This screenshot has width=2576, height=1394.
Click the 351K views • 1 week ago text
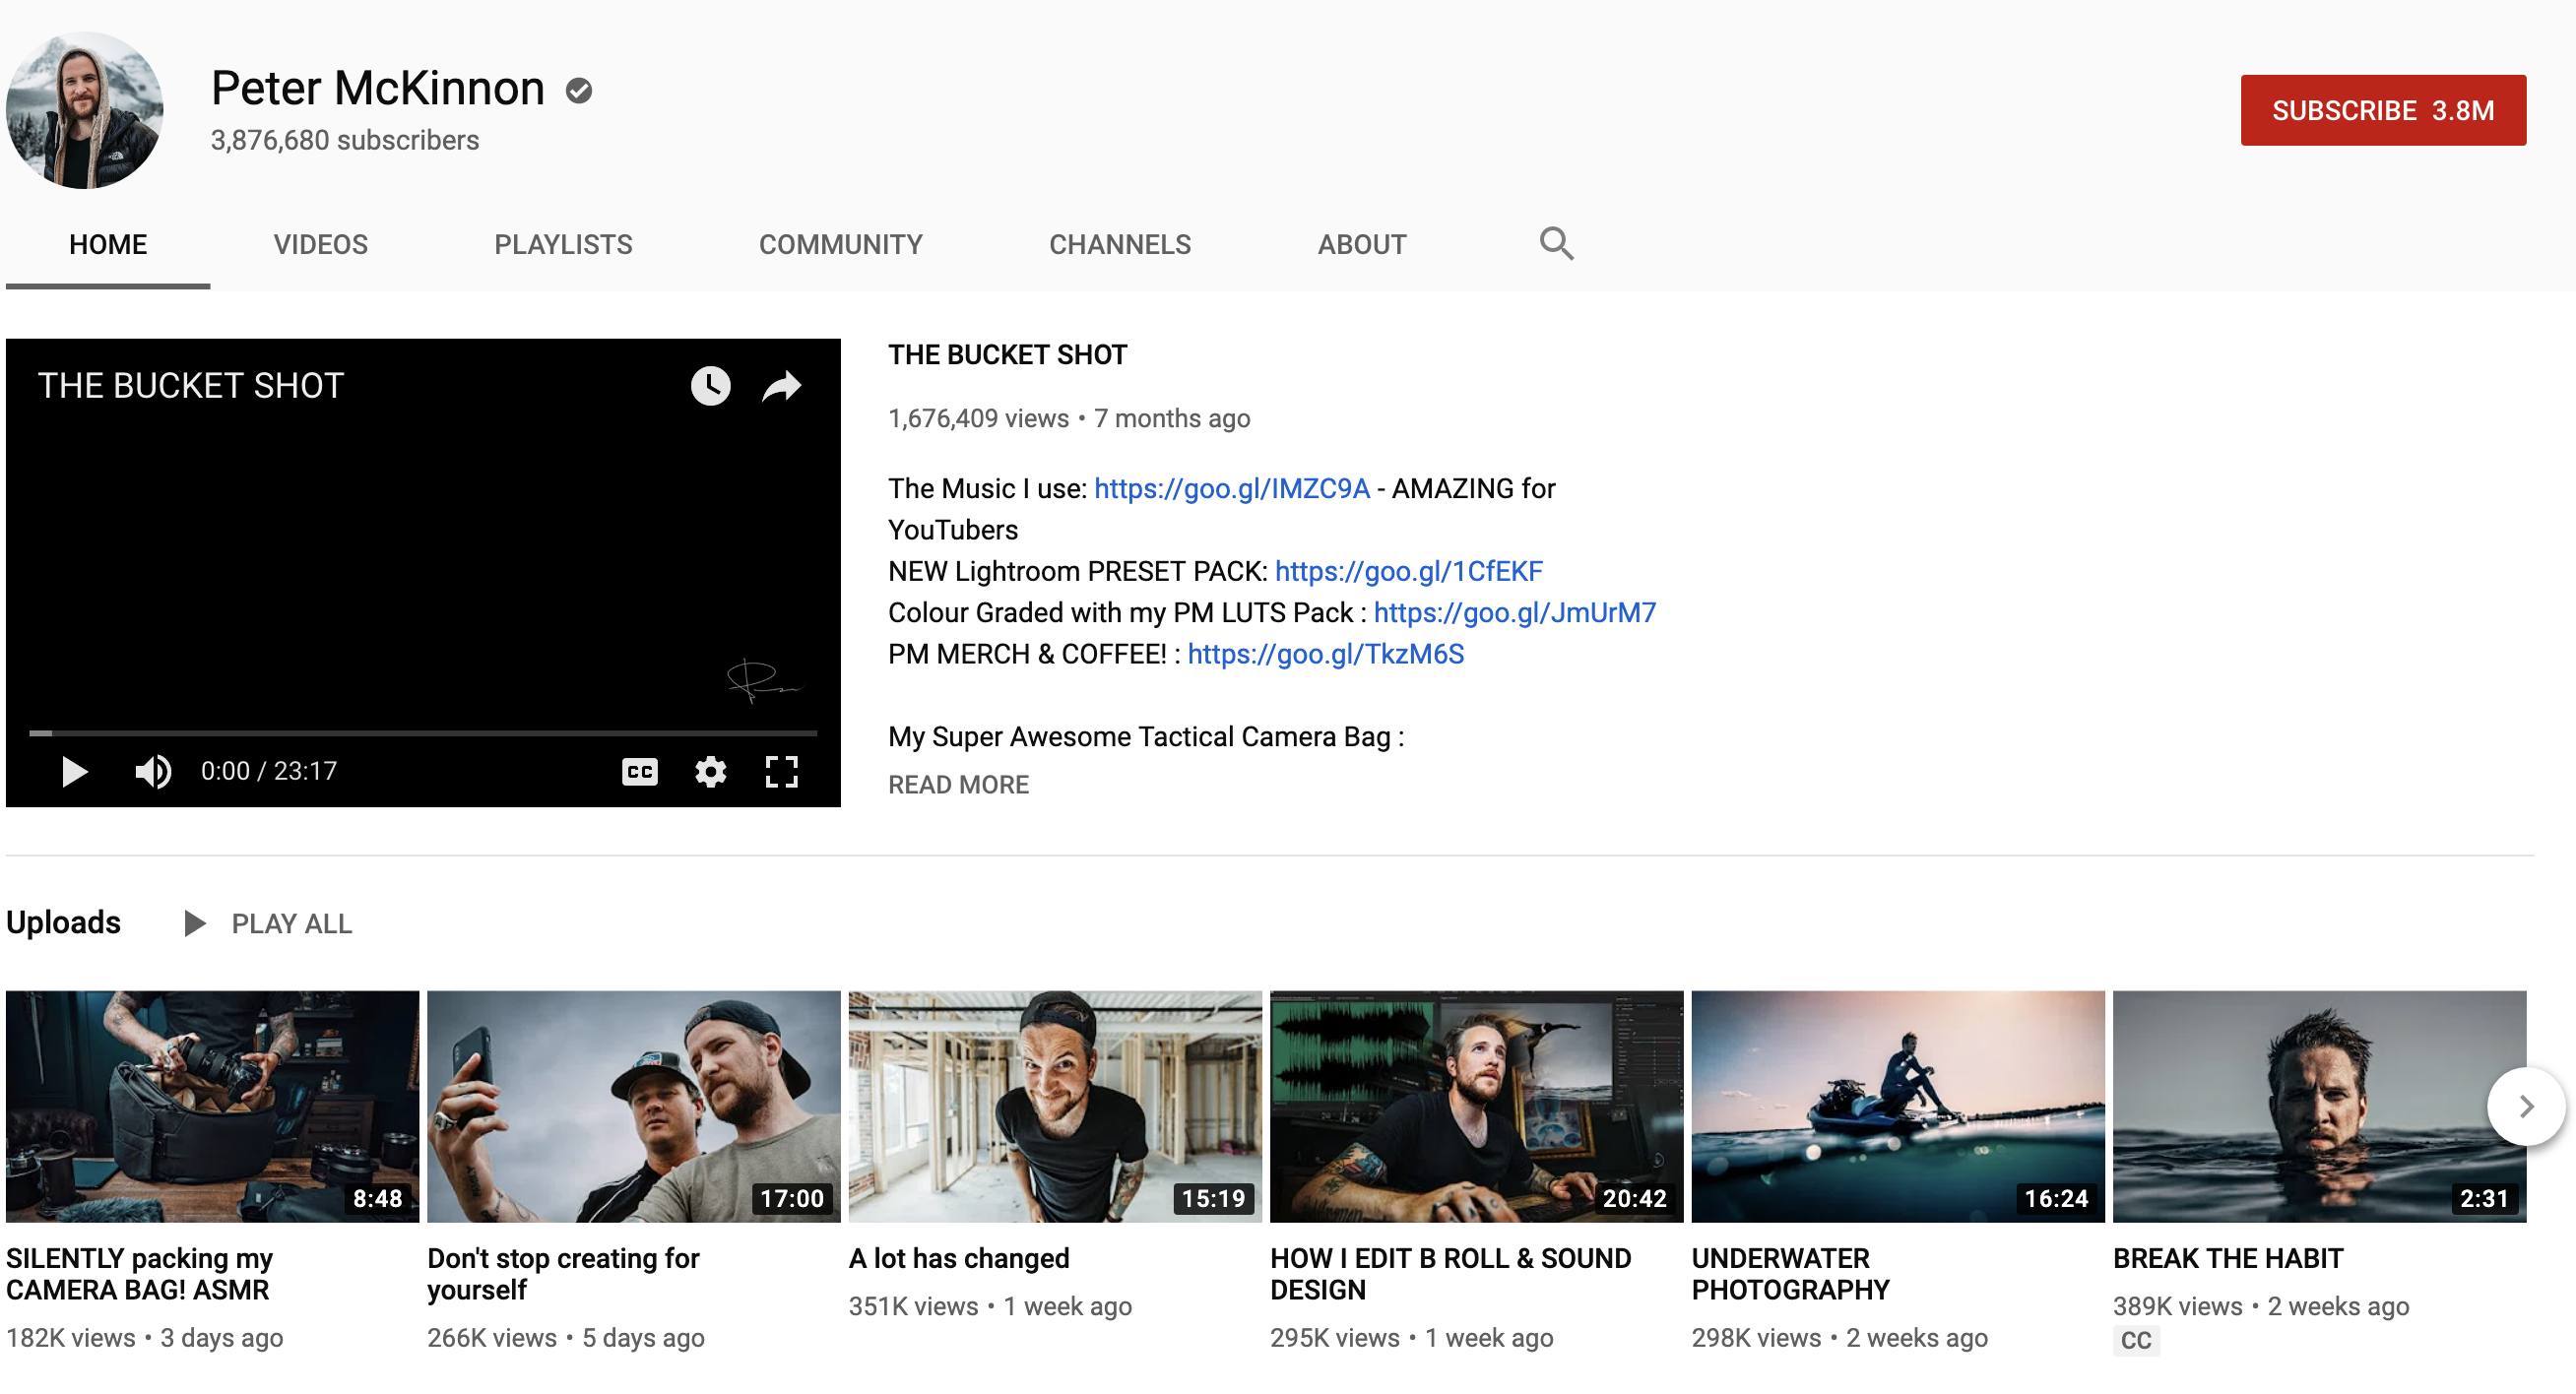point(990,1307)
